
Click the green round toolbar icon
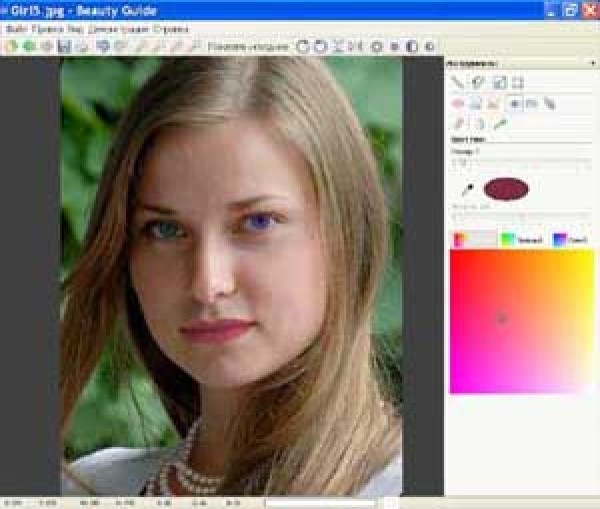(29, 47)
